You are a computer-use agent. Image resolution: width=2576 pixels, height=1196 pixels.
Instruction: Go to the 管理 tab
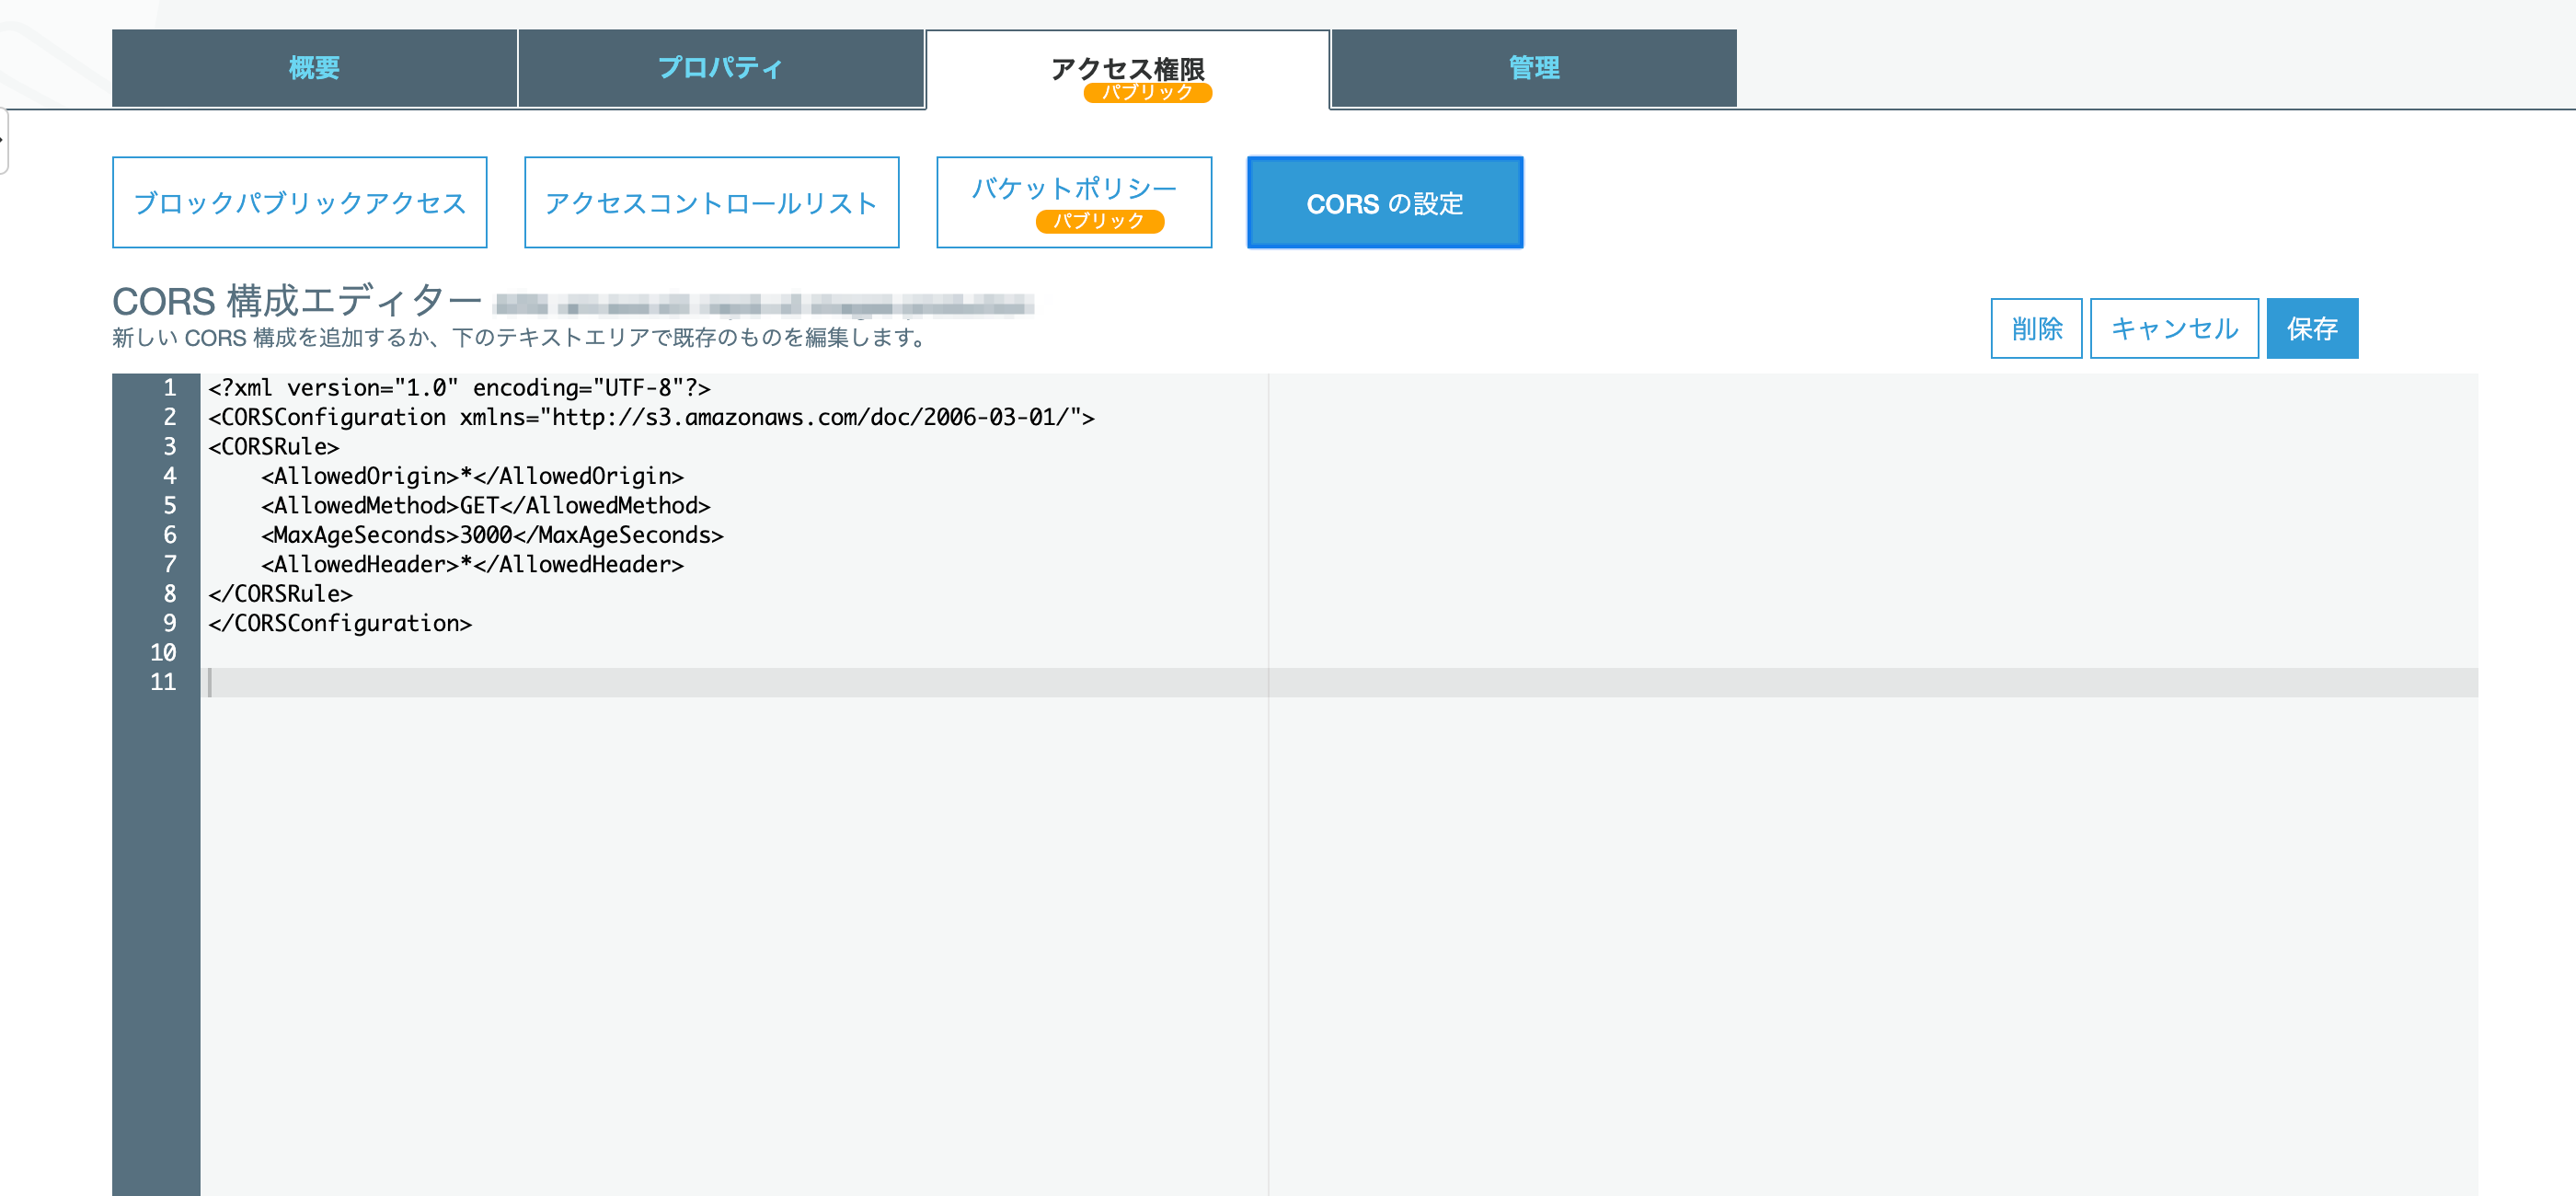point(1533,68)
